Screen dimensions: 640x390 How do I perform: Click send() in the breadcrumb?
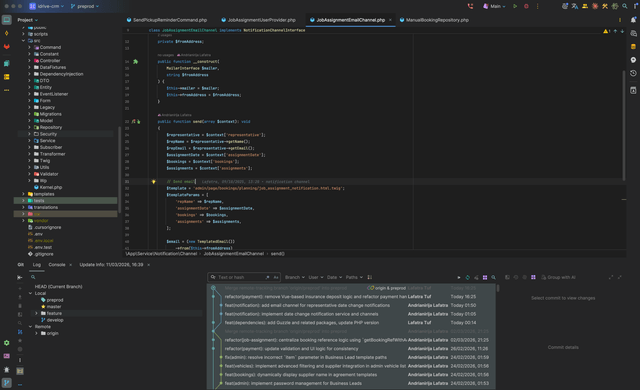point(278,254)
